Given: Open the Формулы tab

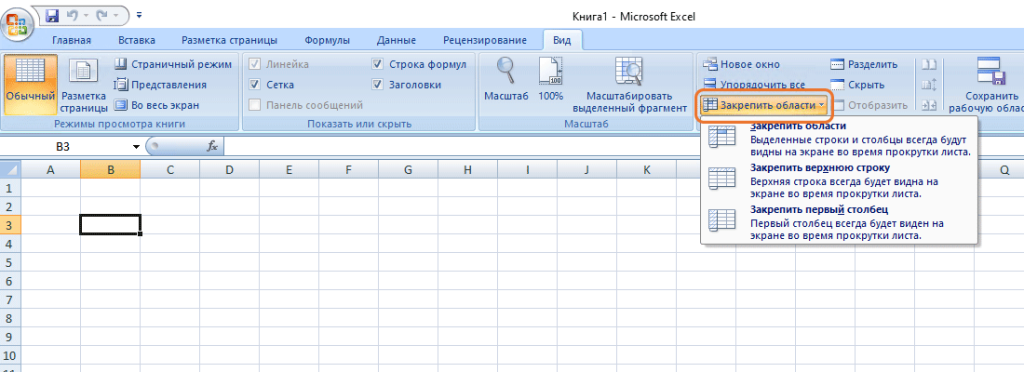Looking at the screenshot, I should pos(327,40).
